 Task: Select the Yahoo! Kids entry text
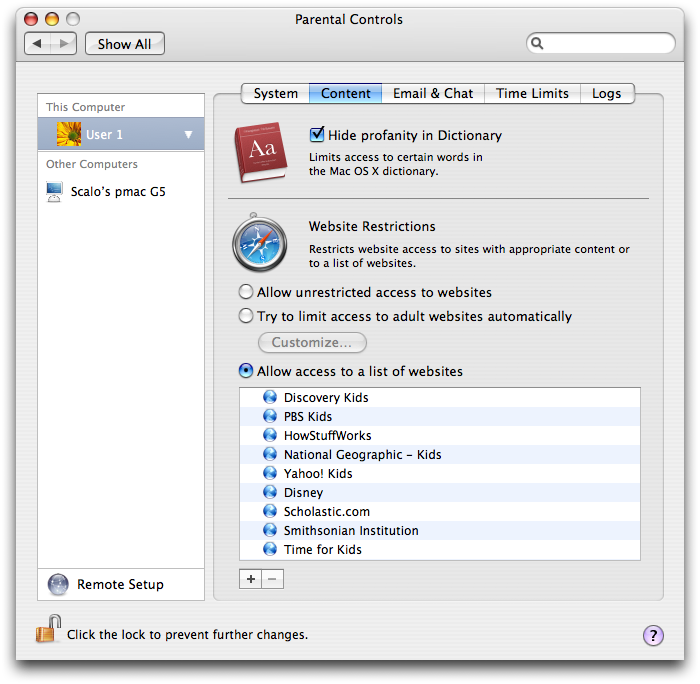pos(318,473)
